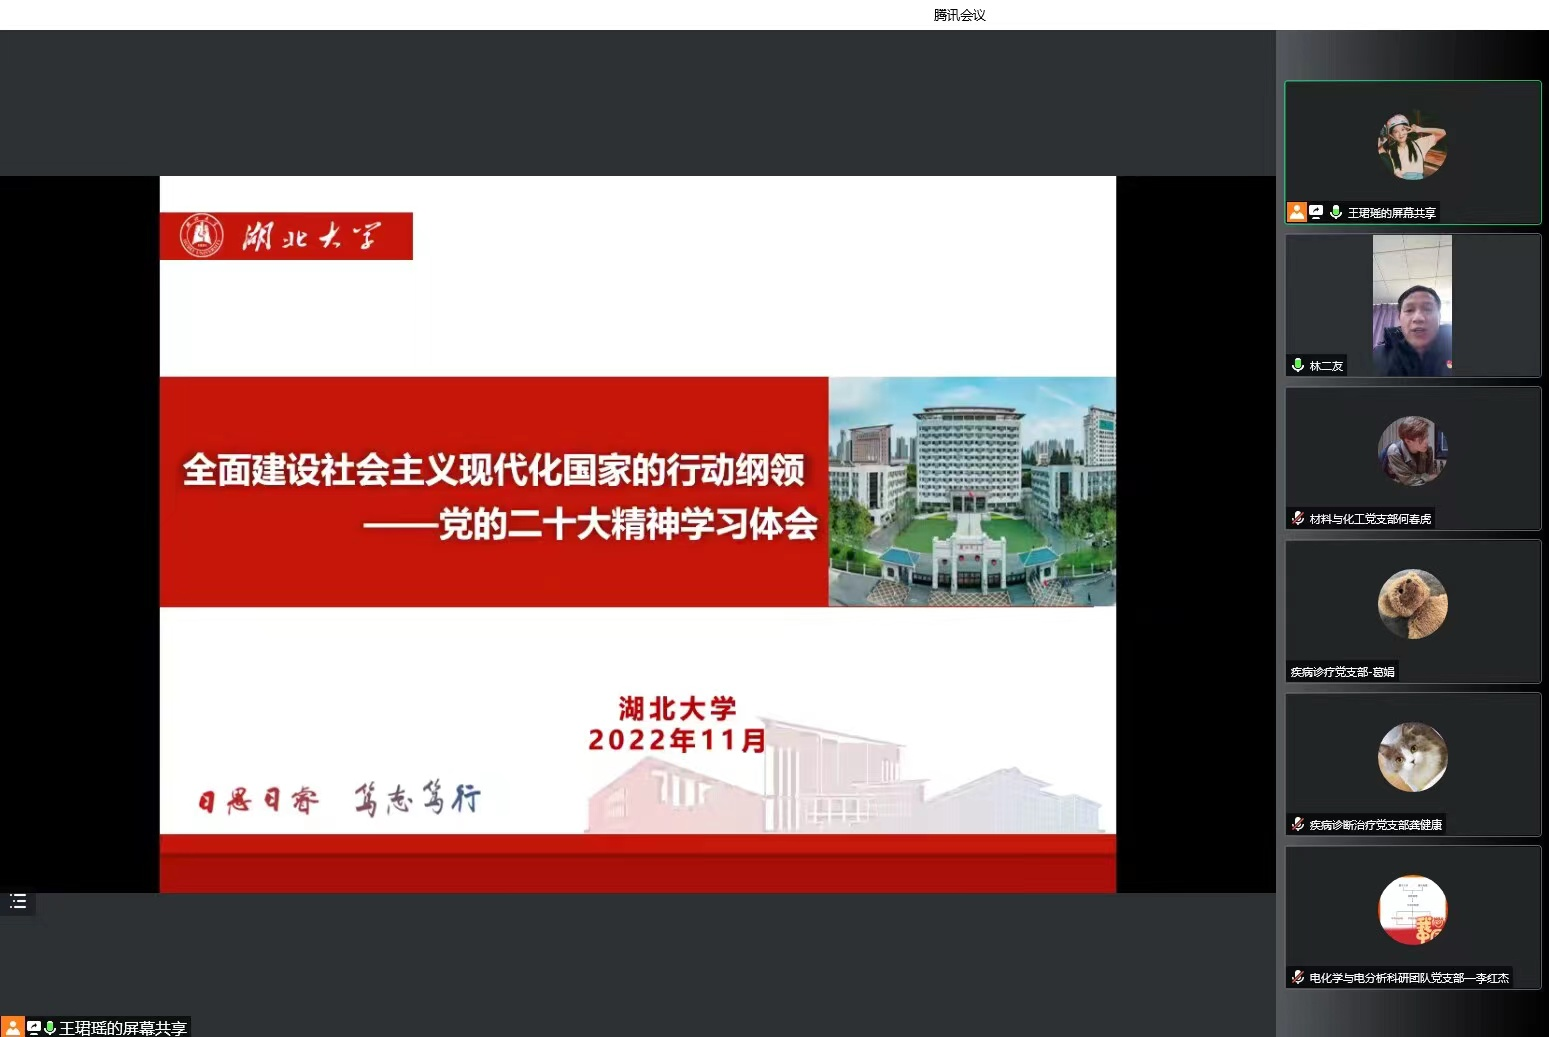Select the cat avatar of 疾病诊断治疗党支部龚健康

[1412, 757]
